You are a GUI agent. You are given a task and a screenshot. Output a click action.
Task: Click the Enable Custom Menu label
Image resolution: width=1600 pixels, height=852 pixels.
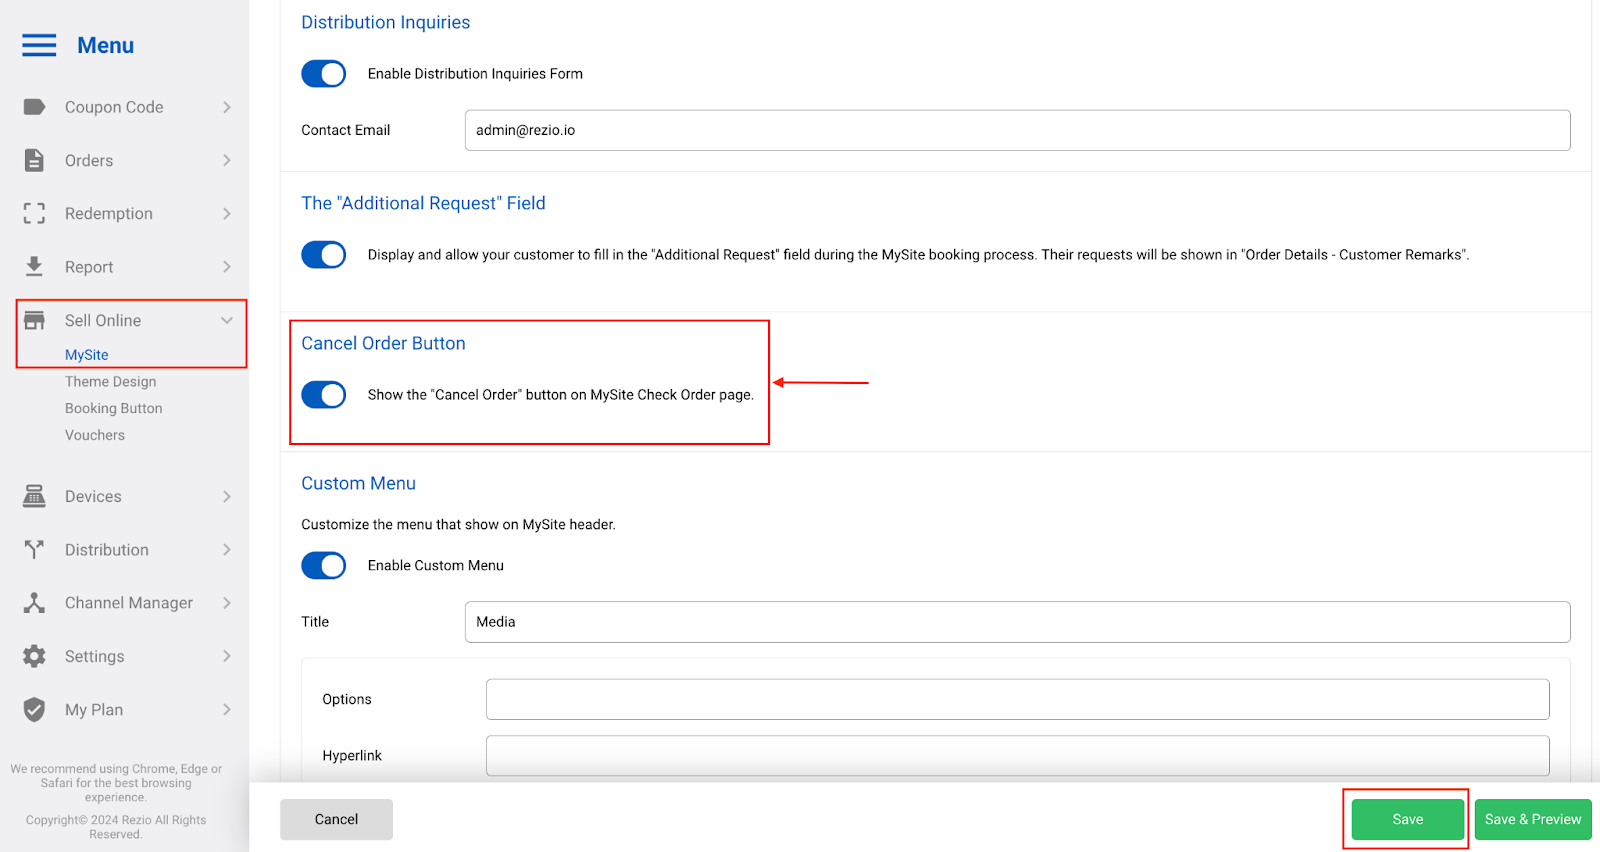point(436,566)
